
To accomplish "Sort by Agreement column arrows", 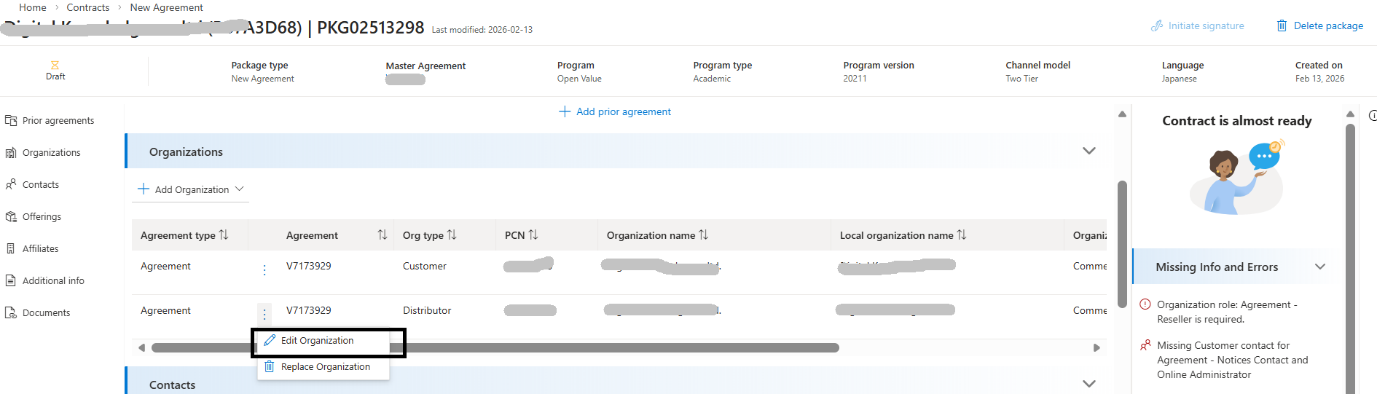I will click(382, 235).
